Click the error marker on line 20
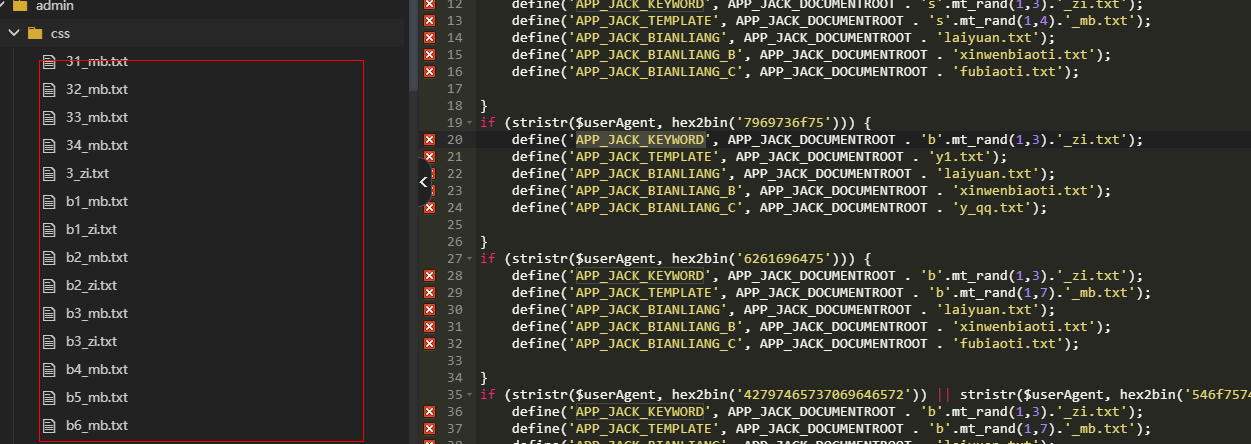The width and height of the screenshot is (1251, 444). click(429, 140)
